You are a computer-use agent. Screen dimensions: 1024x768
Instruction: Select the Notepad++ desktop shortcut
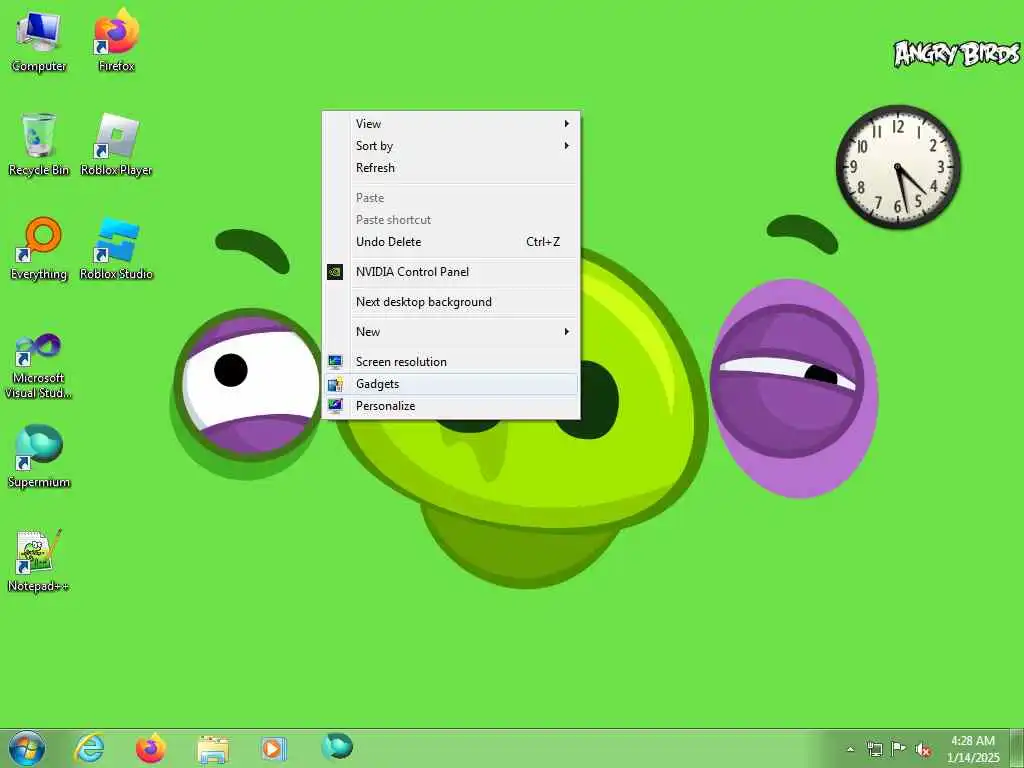tap(39, 561)
